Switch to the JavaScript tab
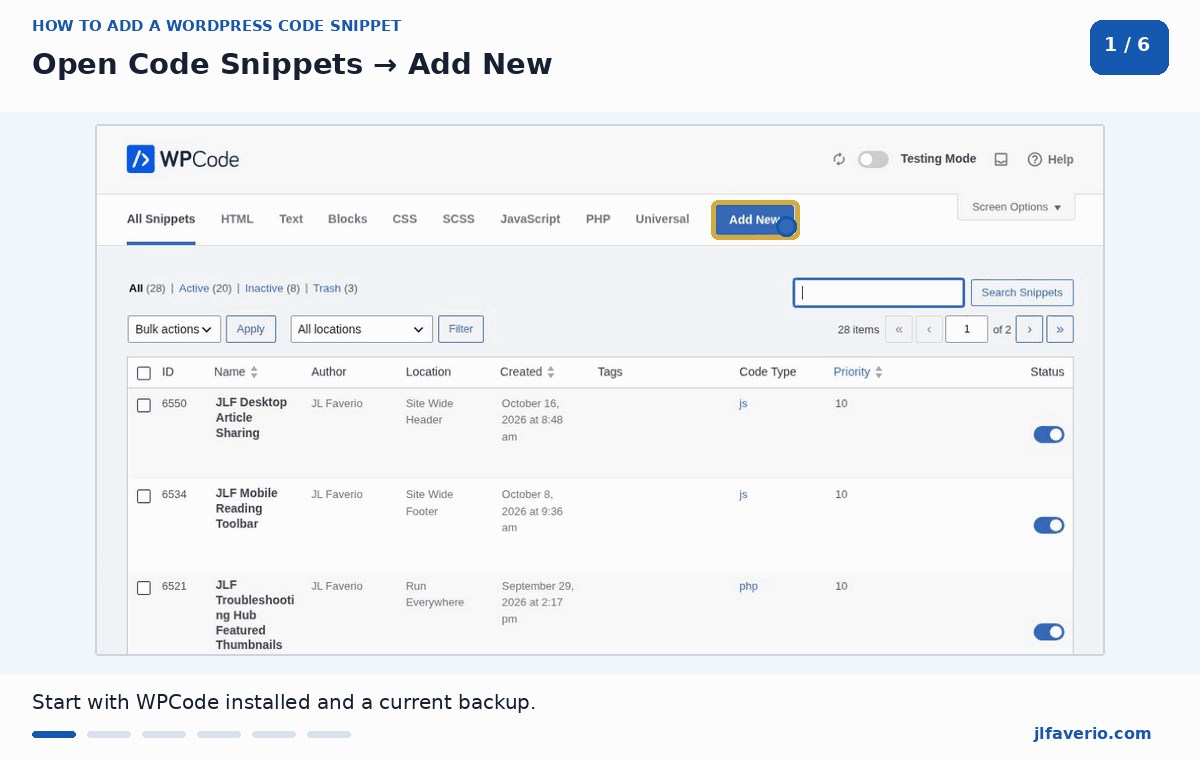This screenshot has height=760, width=1200. coord(530,219)
